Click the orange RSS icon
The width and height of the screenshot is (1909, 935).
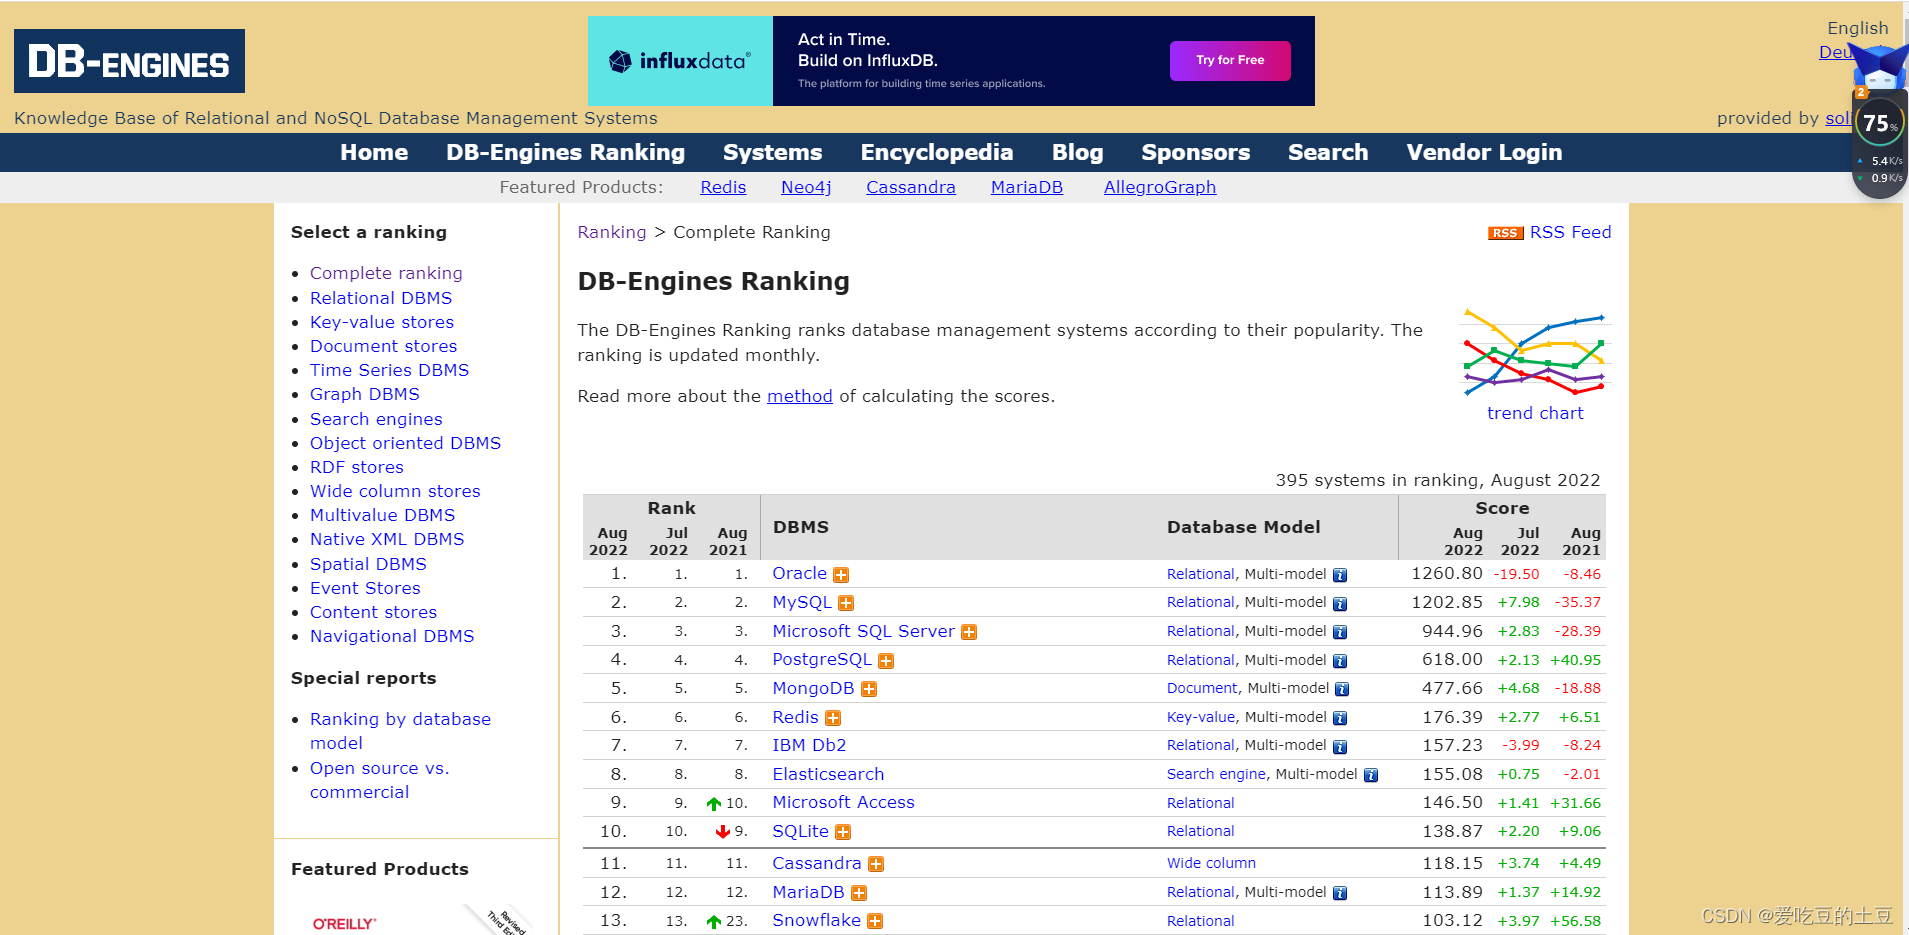[1505, 233]
